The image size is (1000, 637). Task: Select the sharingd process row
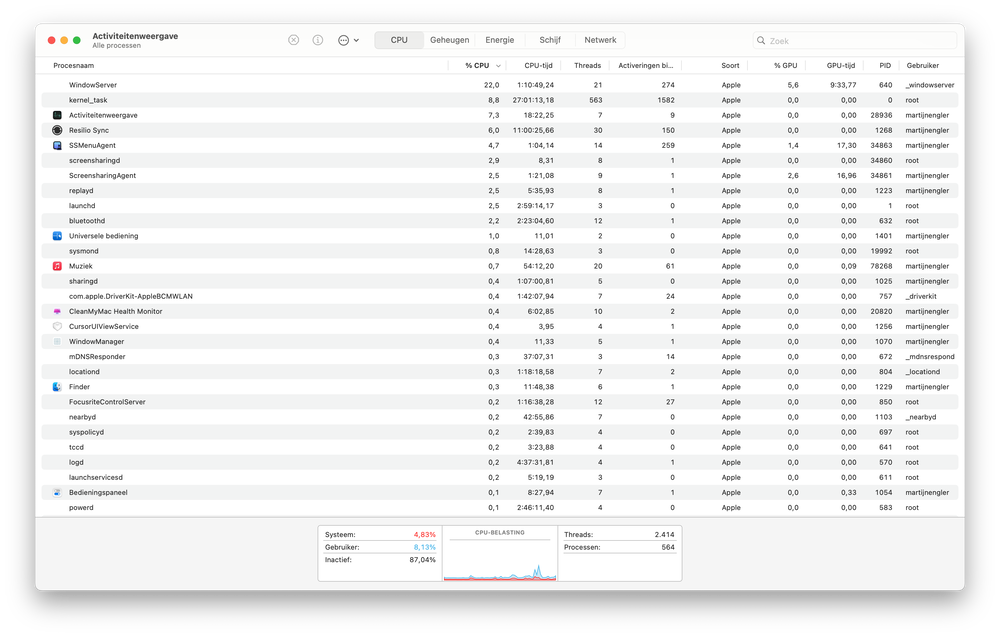click(x=499, y=281)
